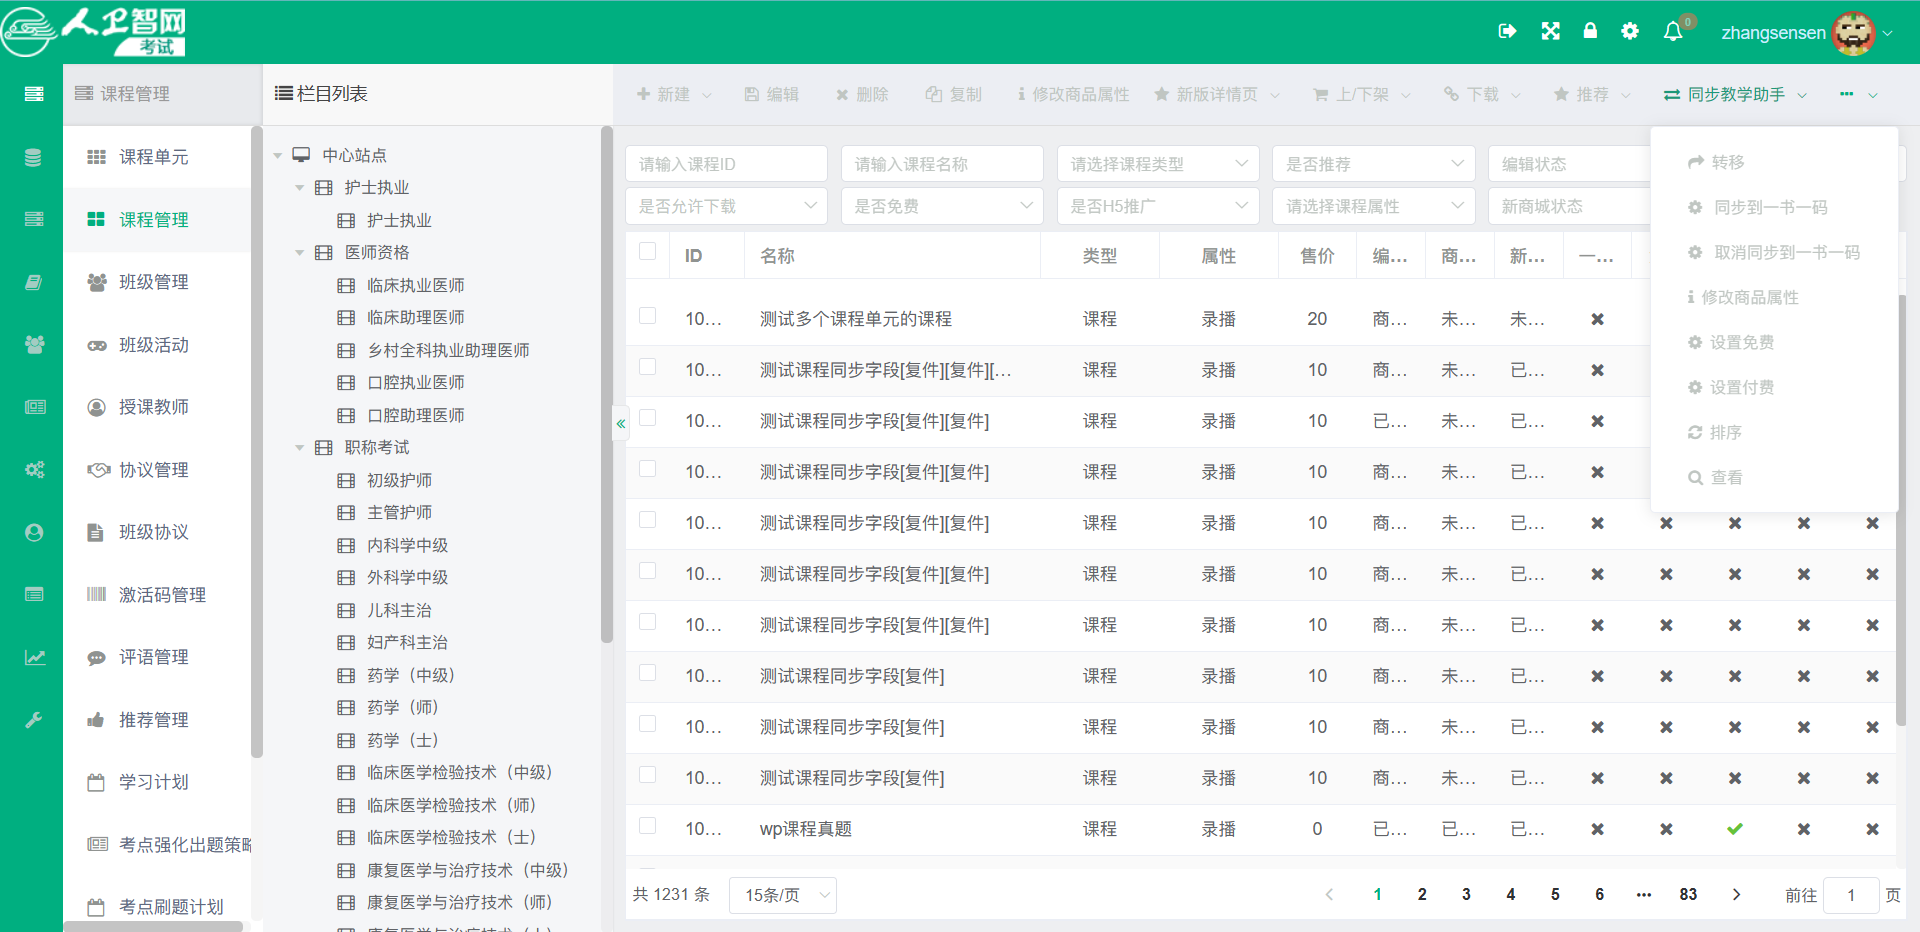
Task: Select the wrench icon in the far-left sidebar
Action: coord(34,719)
